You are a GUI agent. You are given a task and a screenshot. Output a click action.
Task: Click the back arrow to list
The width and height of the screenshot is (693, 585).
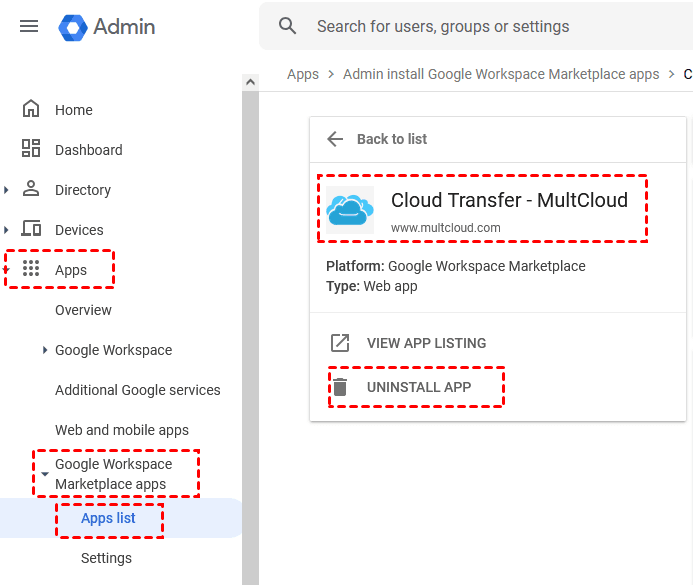[335, 139]
